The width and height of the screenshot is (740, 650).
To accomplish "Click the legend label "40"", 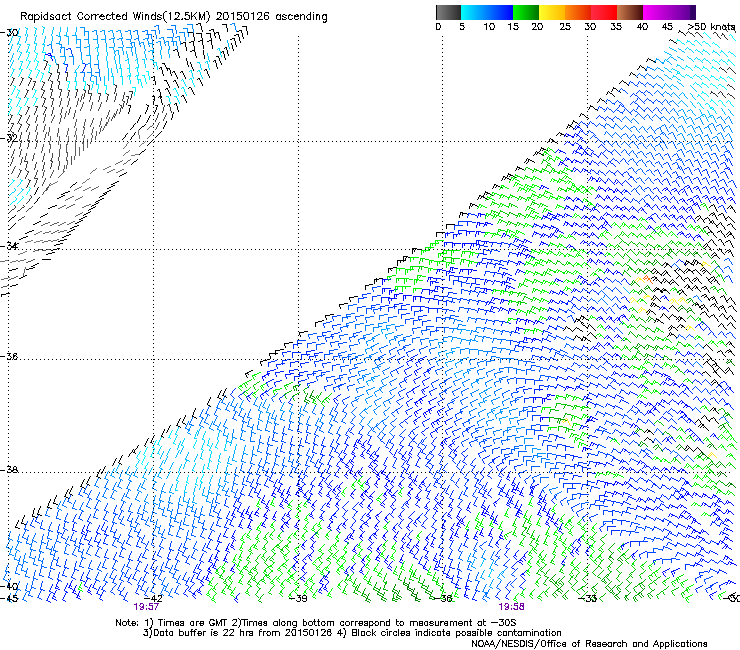I will click(642, 27).
